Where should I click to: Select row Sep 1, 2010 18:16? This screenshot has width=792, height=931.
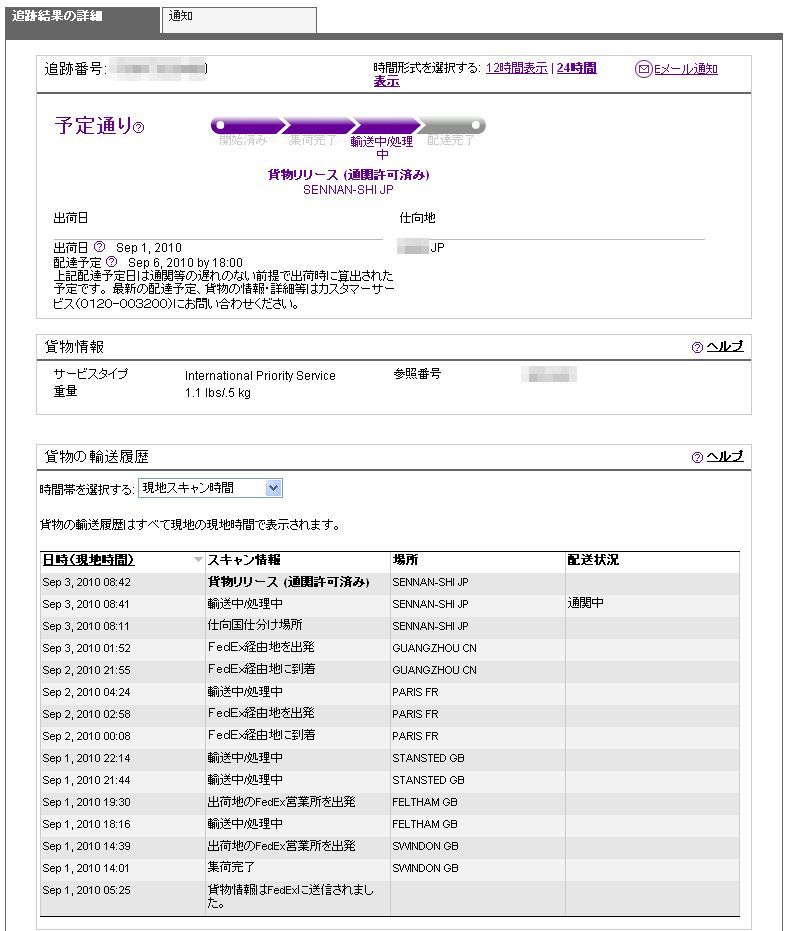click(390, 824)
